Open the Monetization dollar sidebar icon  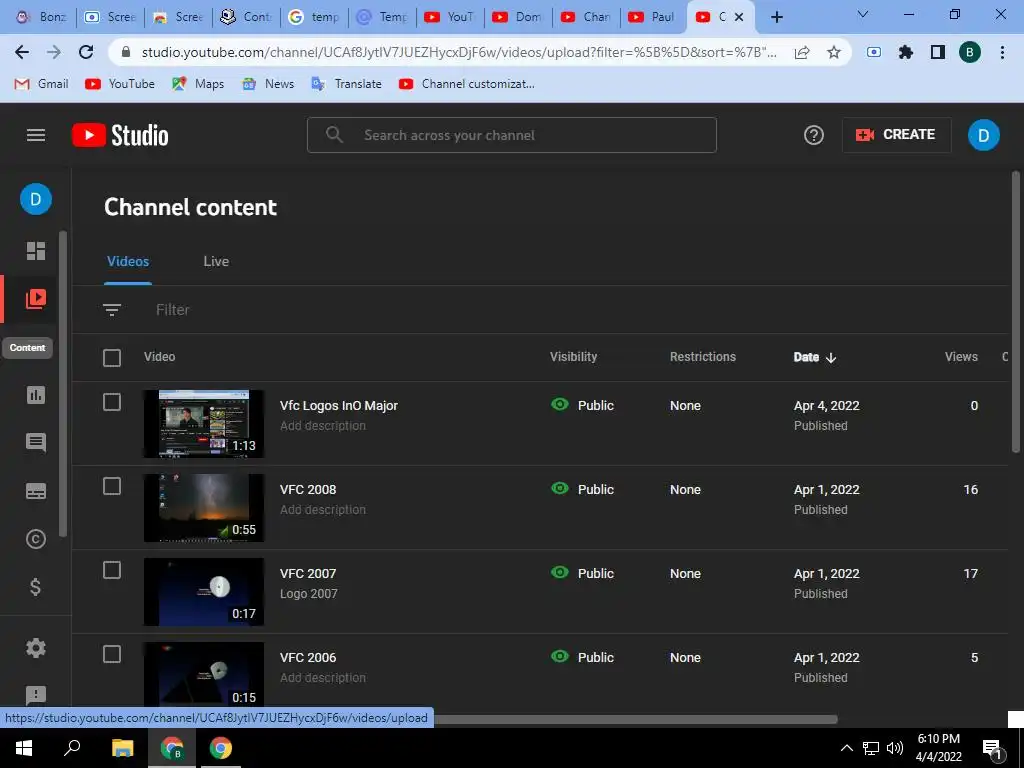pyautogui.click(x=36, y=587)
